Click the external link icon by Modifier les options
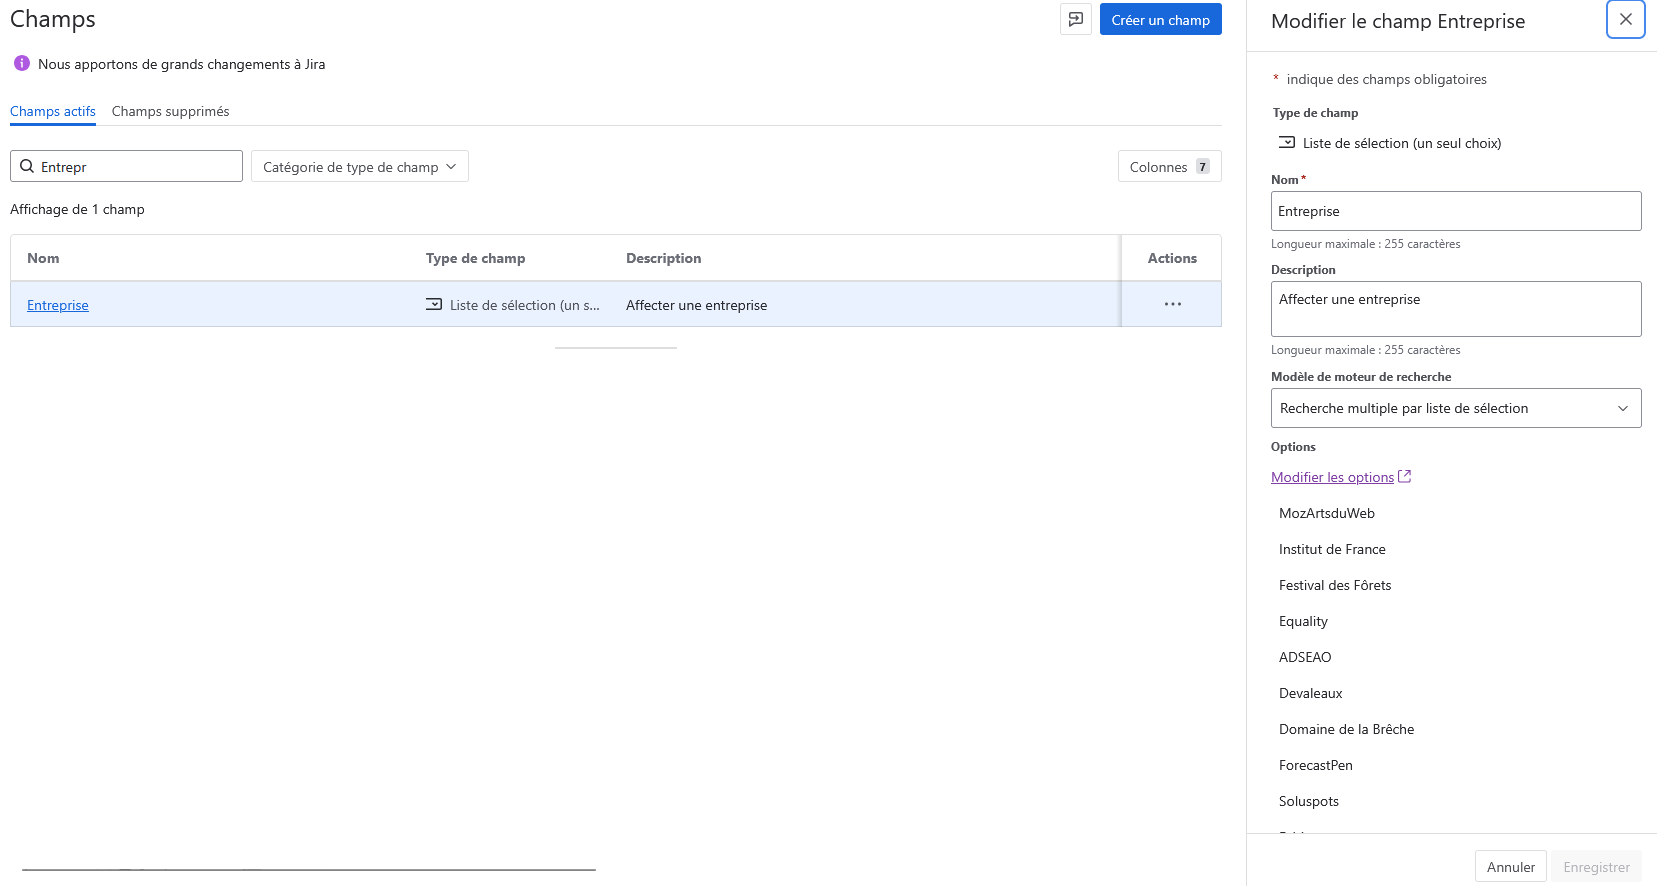The height and width of the screenshot is (886, 1657). [x=1404, y=477]
